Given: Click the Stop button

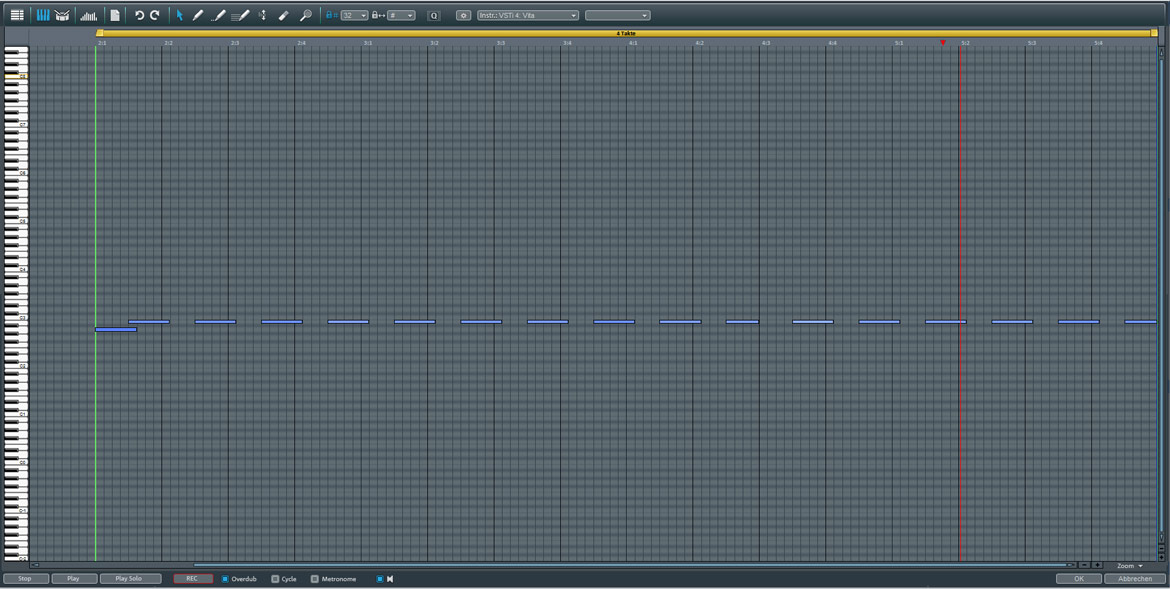Looking at the screenshot, I should pyautogui.click(x=25, y=579).
